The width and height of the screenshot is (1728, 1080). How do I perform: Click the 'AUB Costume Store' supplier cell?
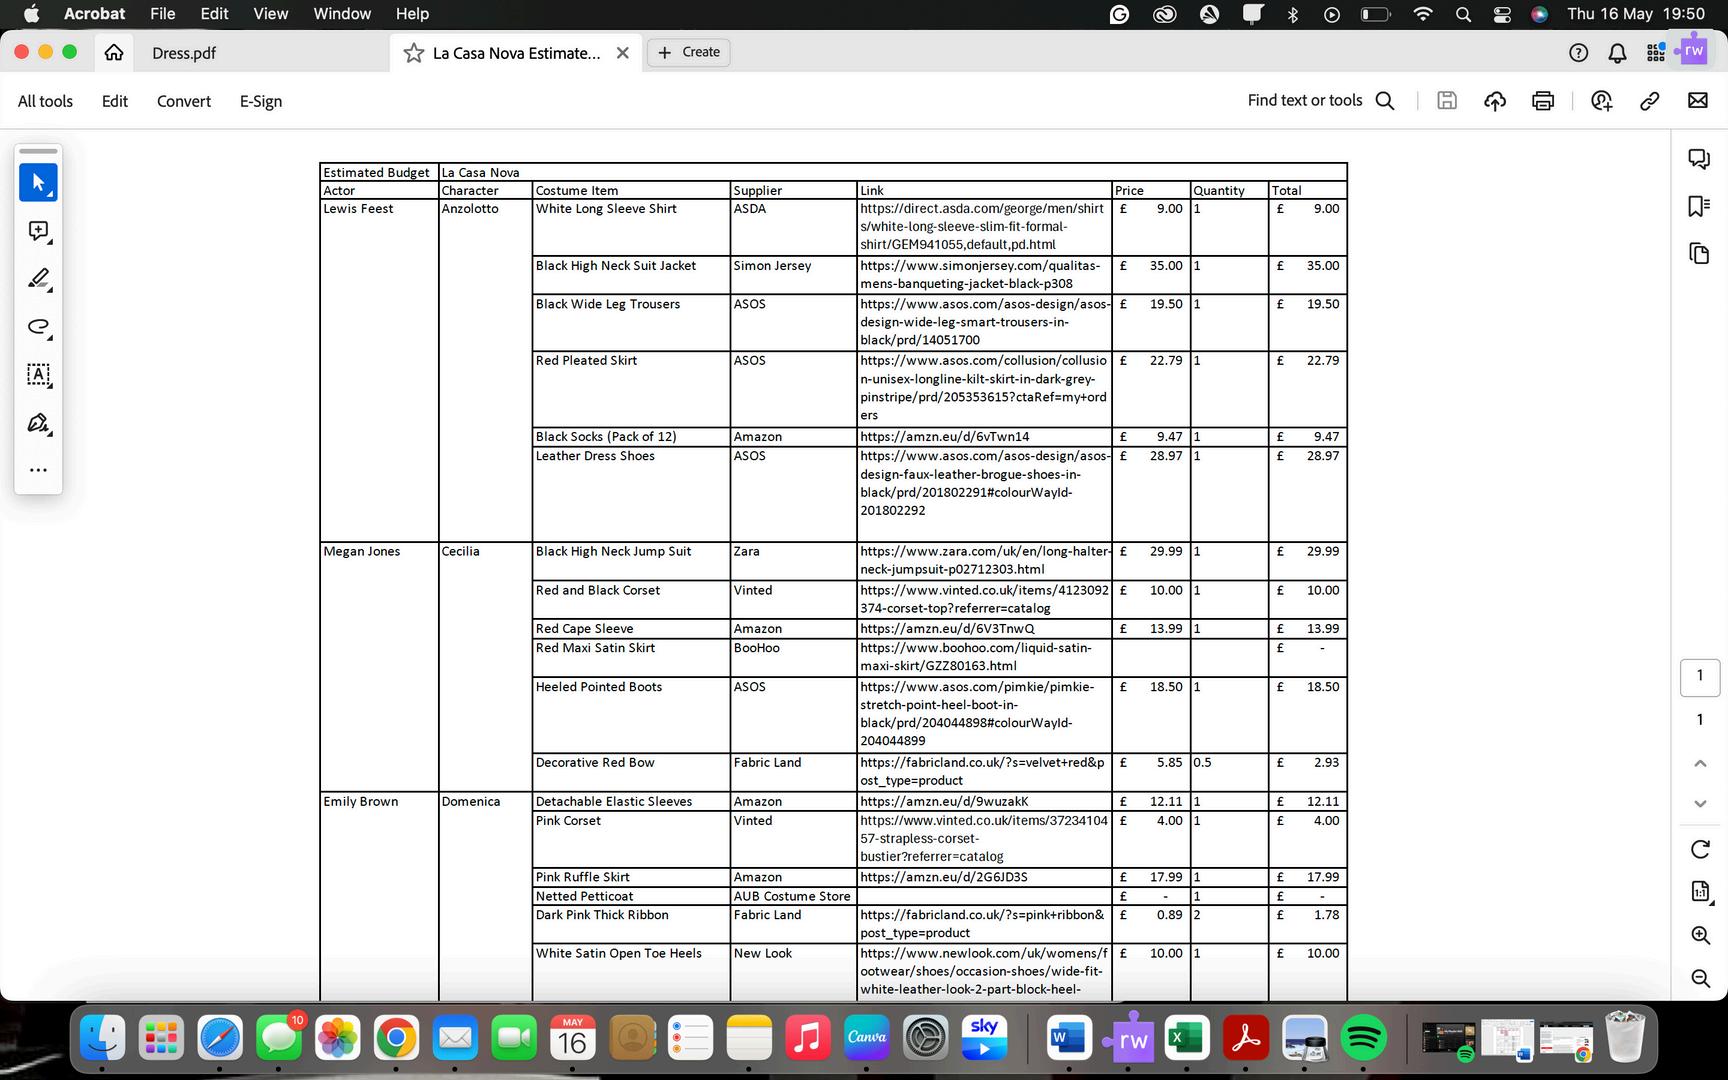[792, 897]
